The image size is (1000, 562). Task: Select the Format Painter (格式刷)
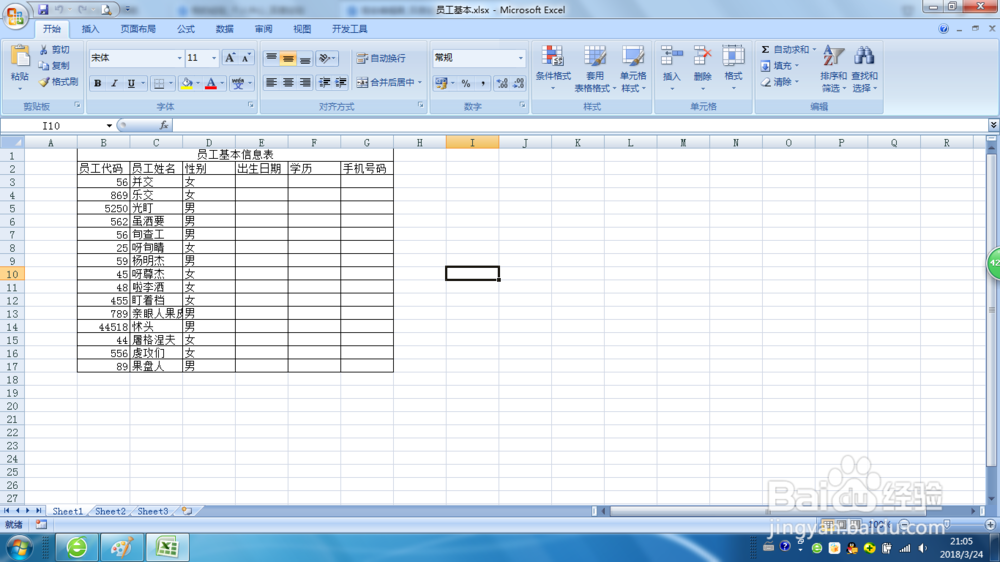(58, 82)
